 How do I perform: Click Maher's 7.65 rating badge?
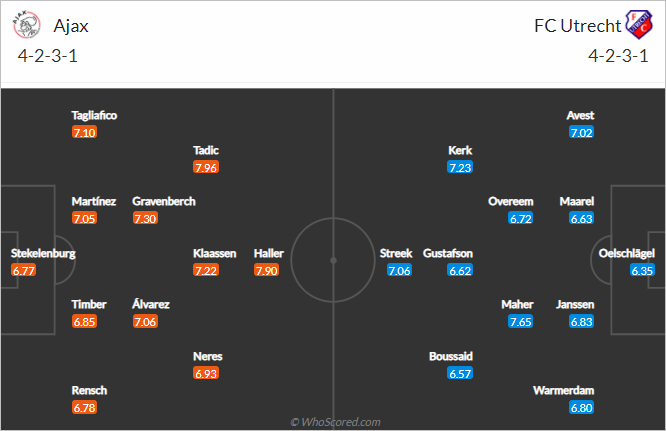pyautogui.click(x=520, y=322)
